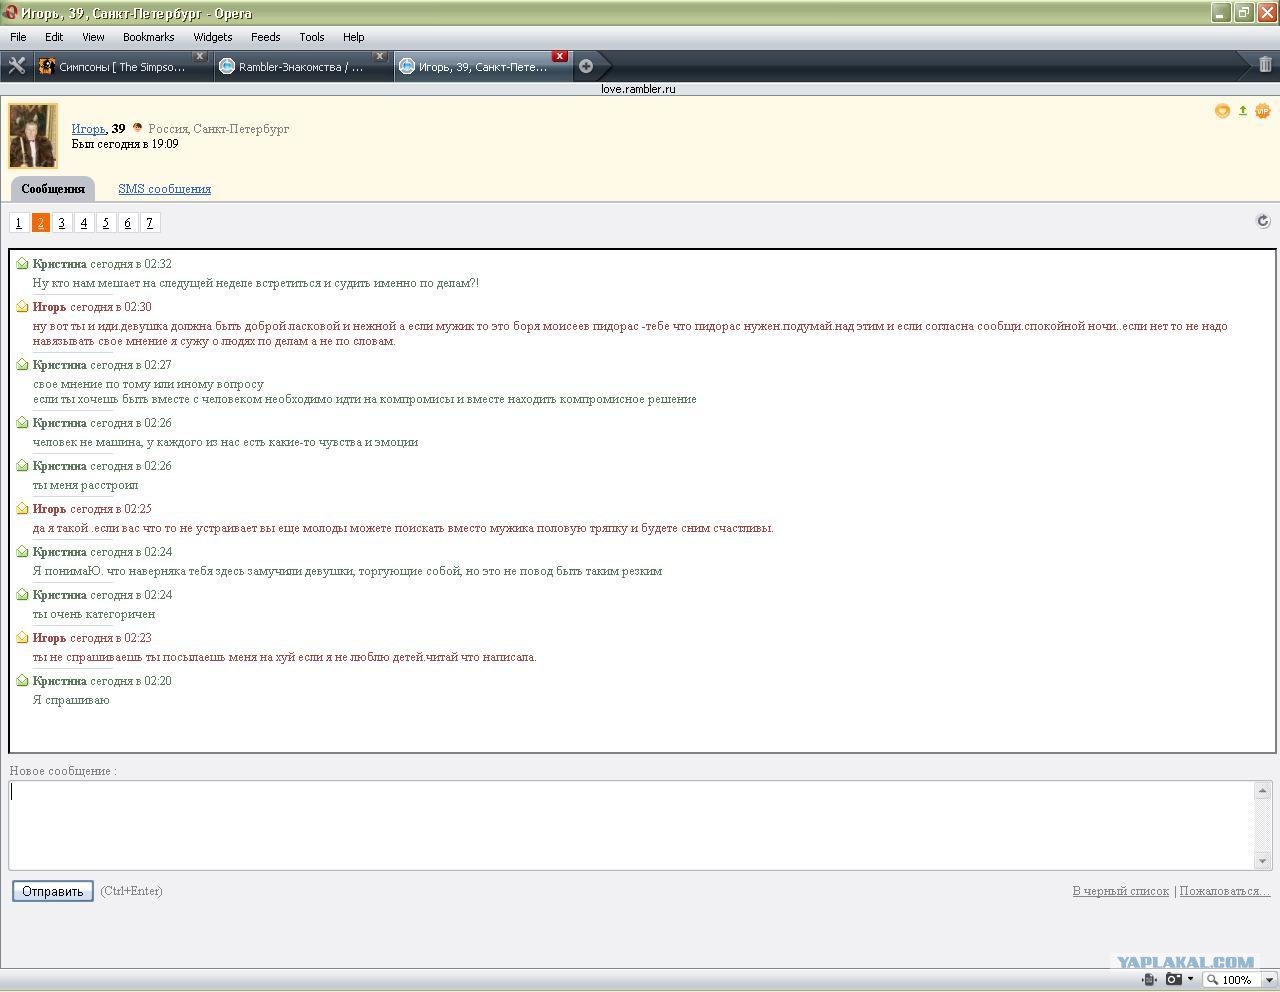Open the SMS сообщения tab link

point(164,189)
